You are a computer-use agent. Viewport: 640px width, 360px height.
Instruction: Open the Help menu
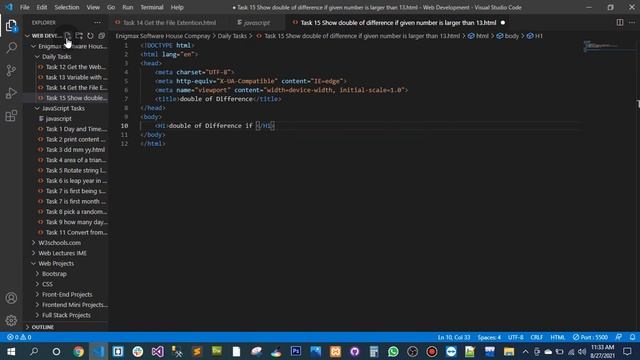pos(177,7)
